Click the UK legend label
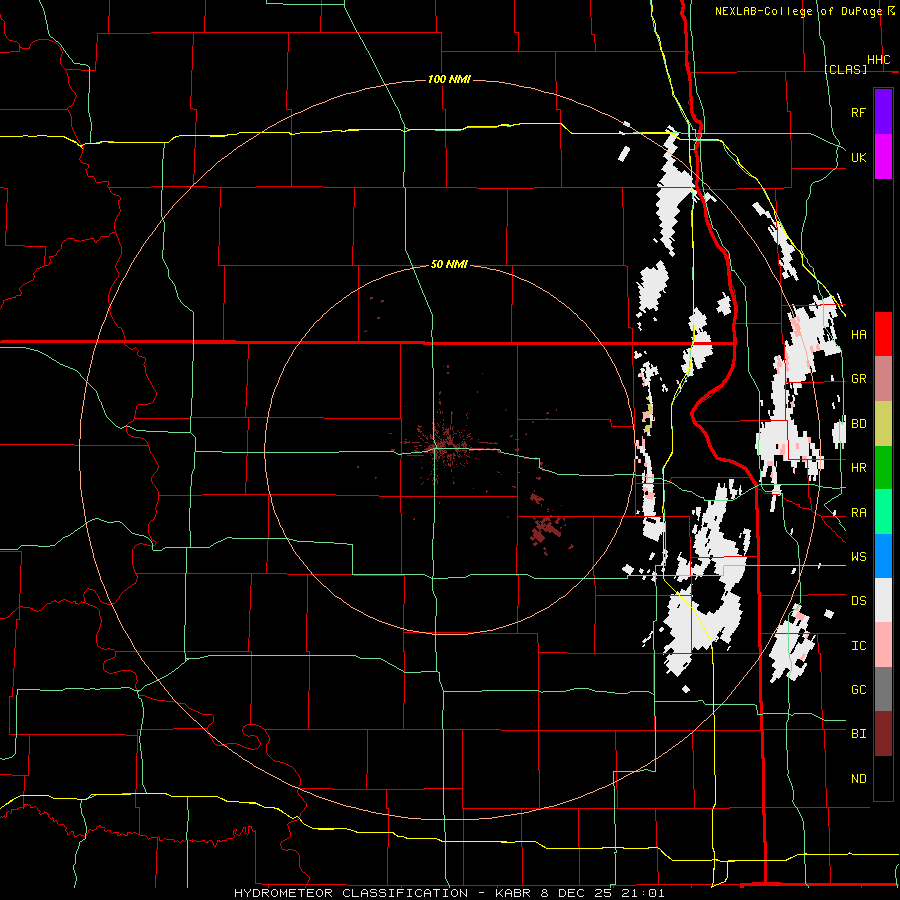900x900 pixels. 858,157
